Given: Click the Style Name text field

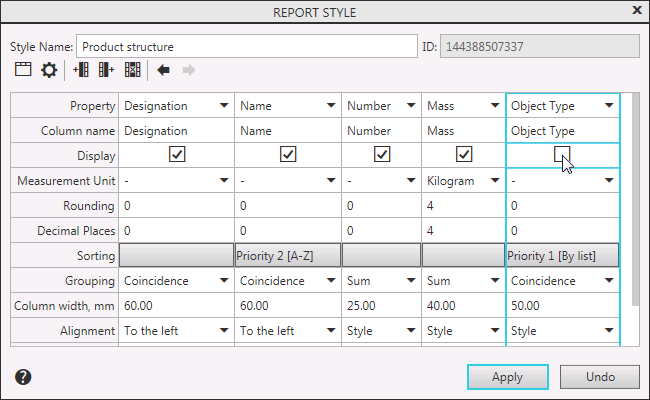Looking at the screenshot, I should [246, 46].
